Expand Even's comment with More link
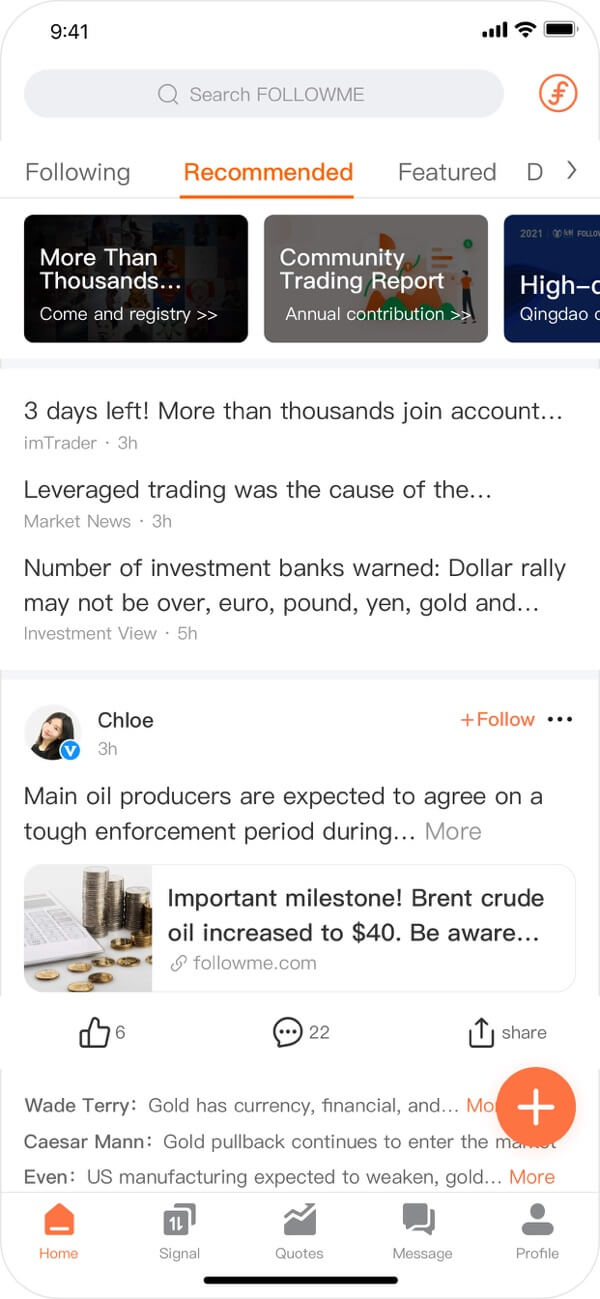The height and width of the screenshot is (1299, 600). tap(531, 1177)
